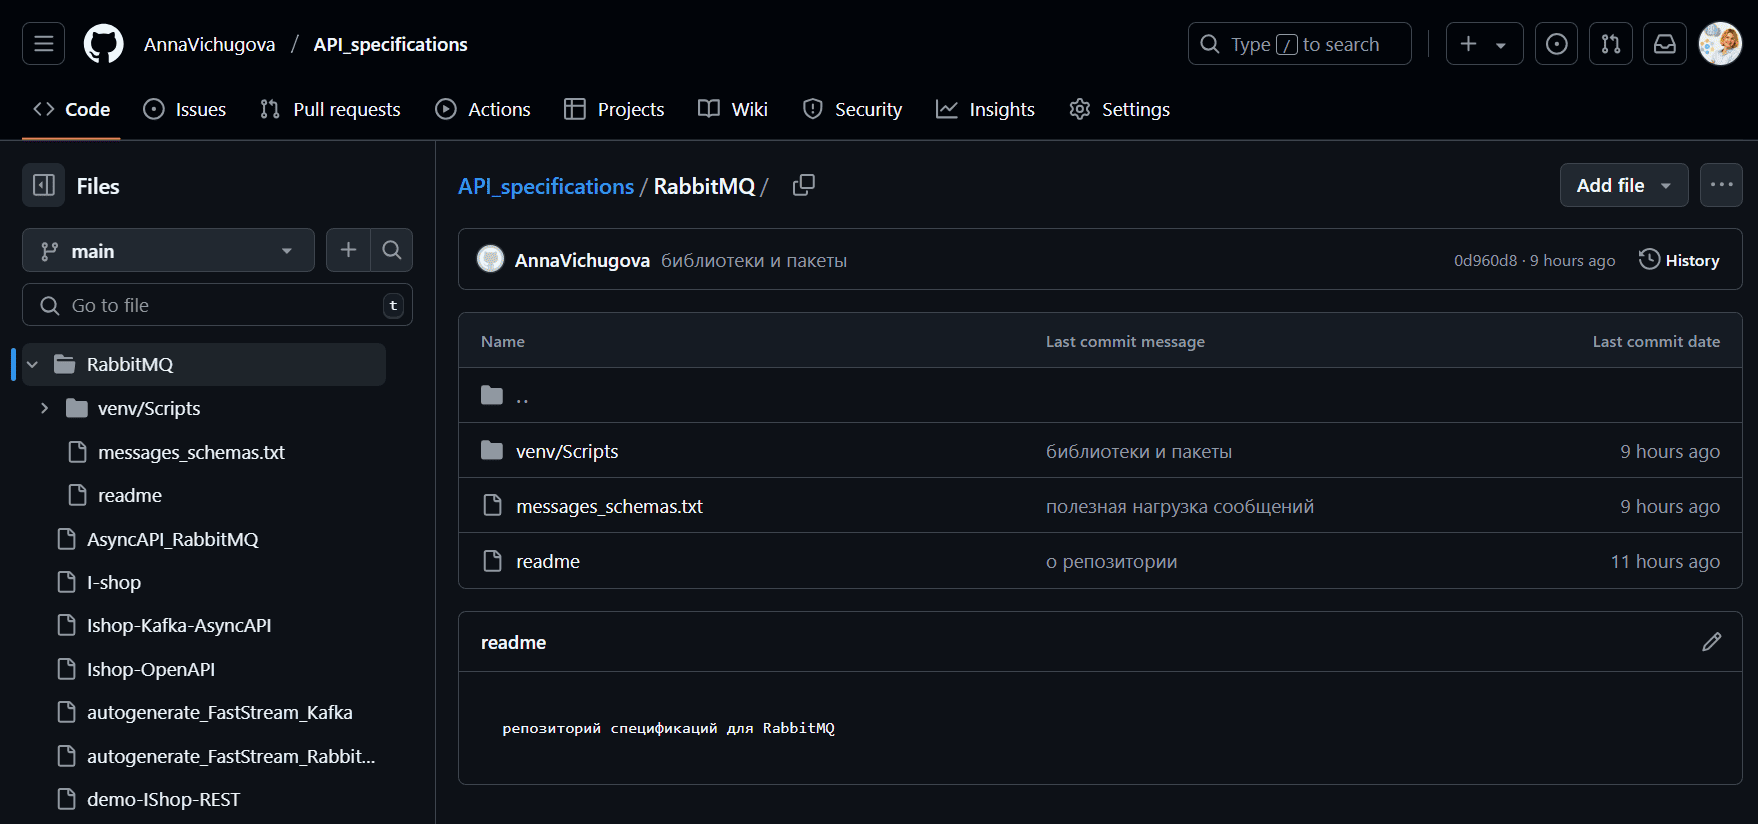Switch to the Settings tab
Screen dimensions: 1758x824
[1120, 109]
